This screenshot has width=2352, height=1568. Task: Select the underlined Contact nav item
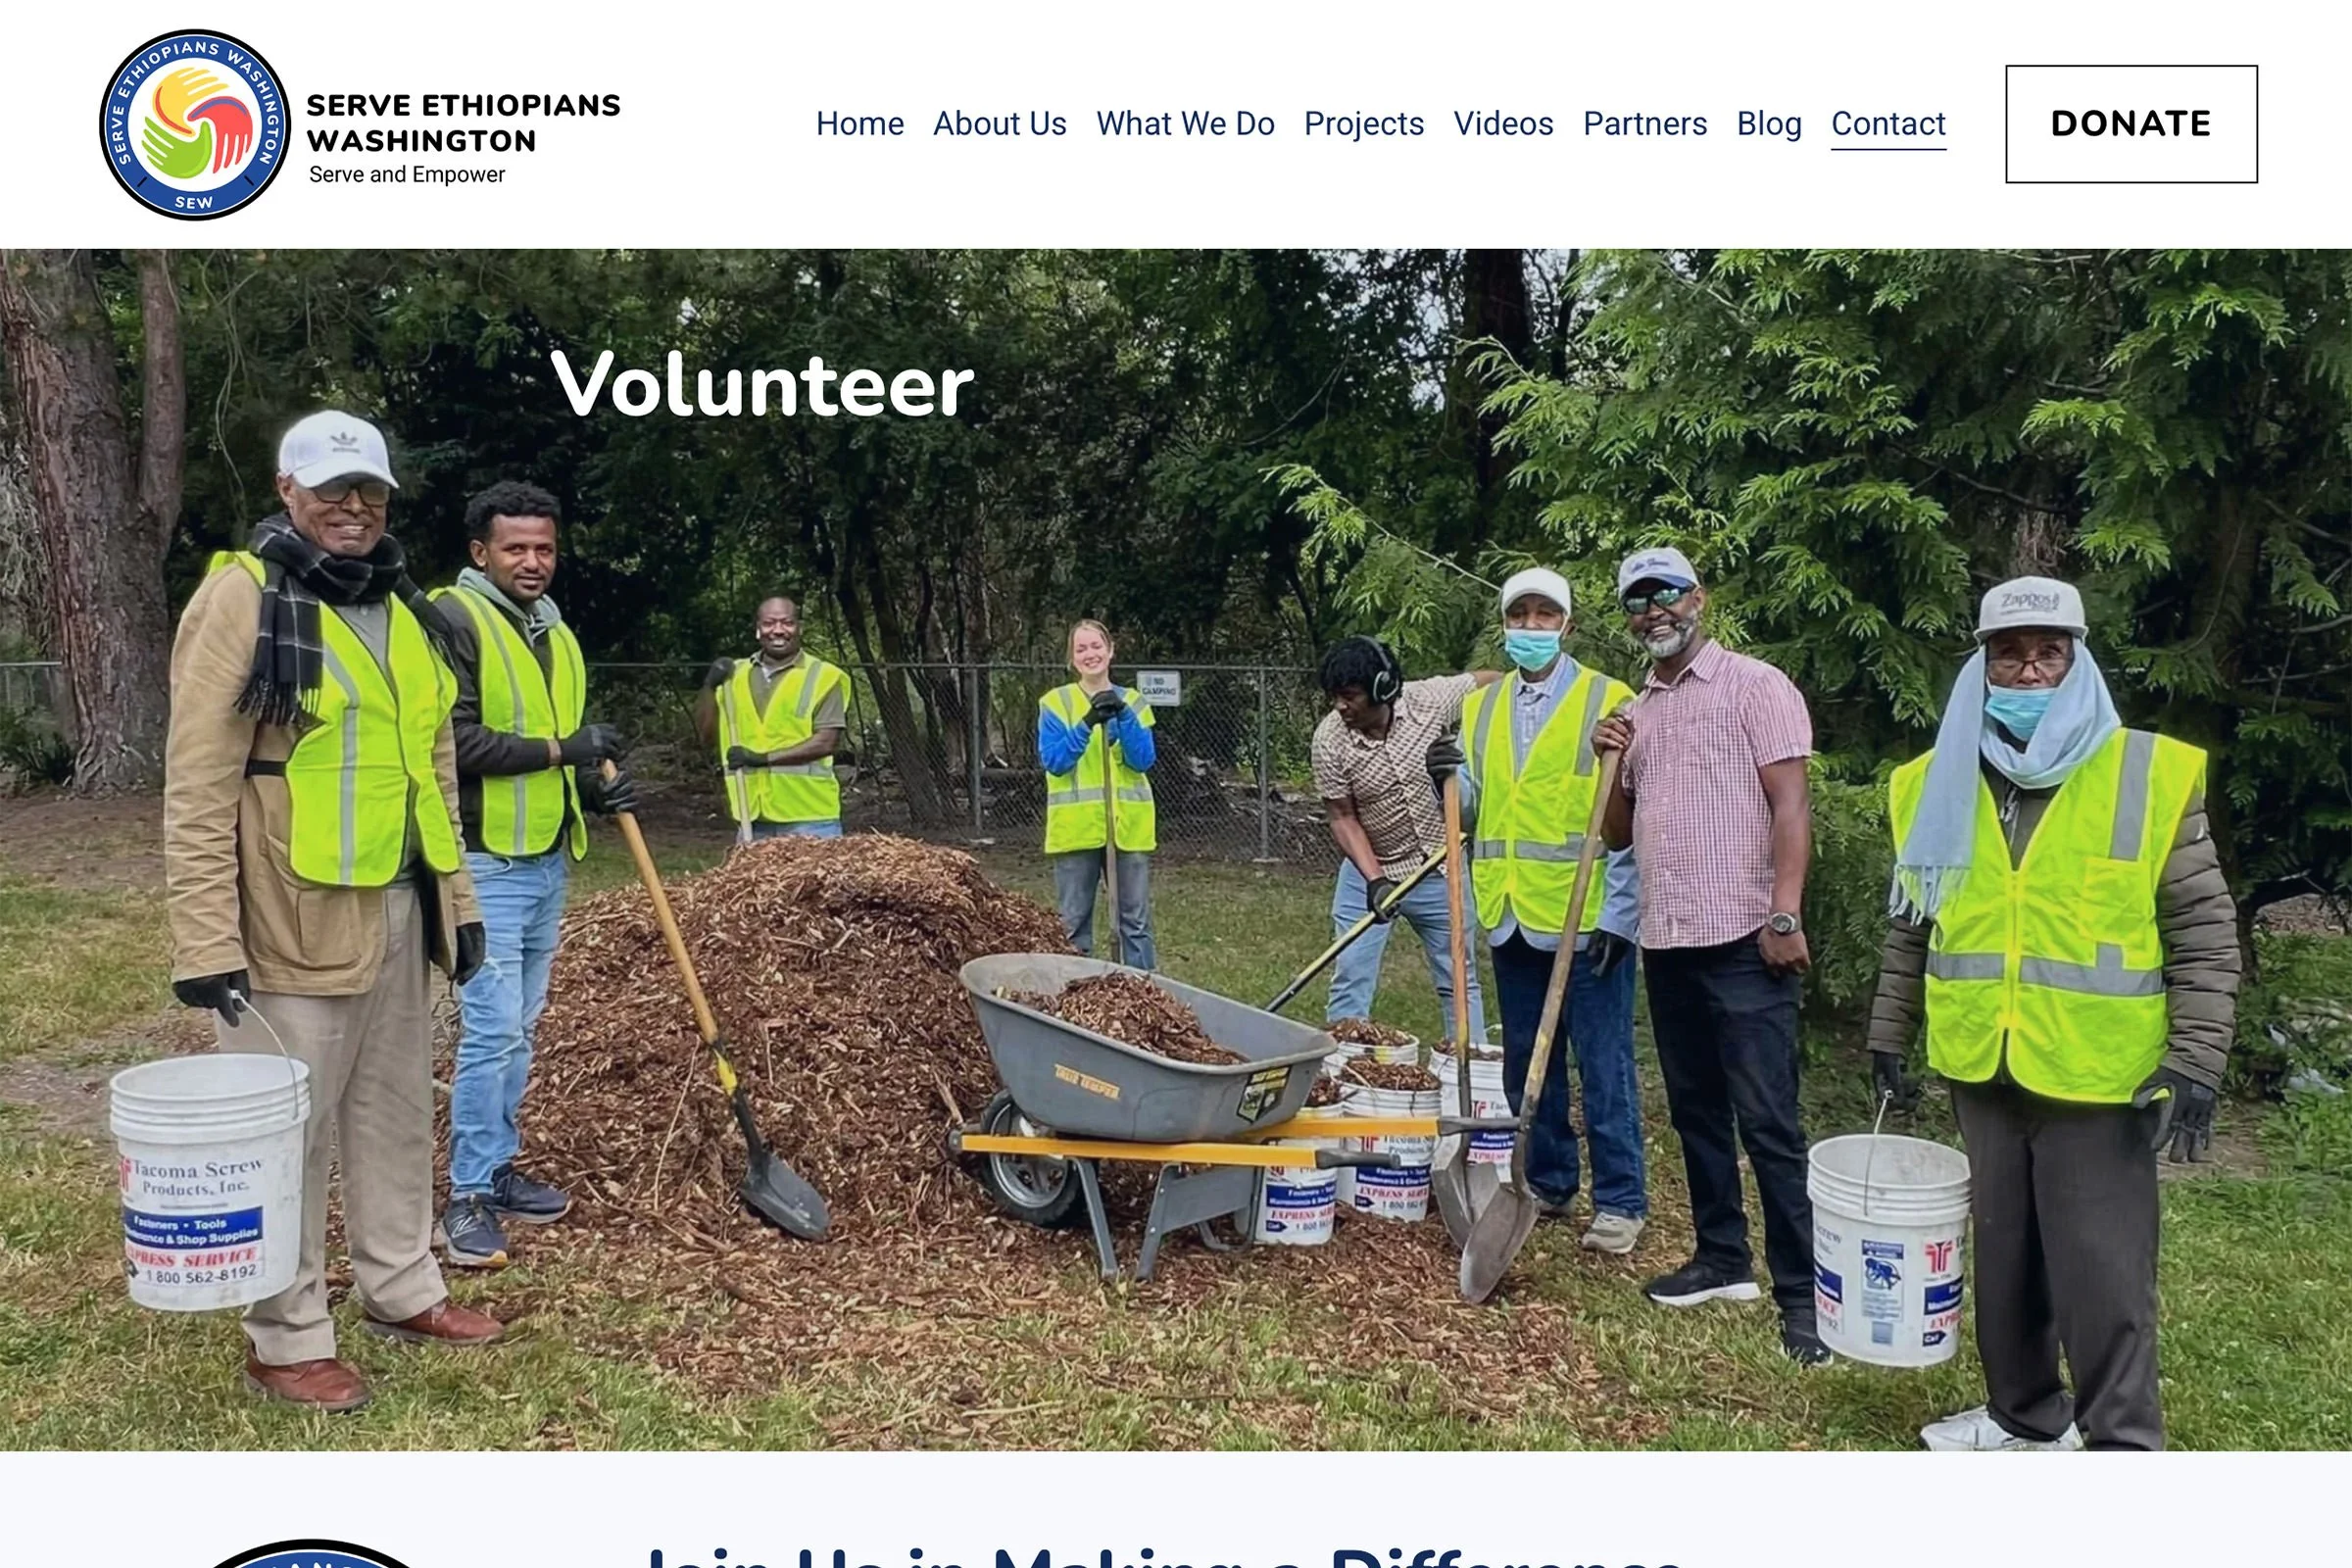click(1888, 125)
